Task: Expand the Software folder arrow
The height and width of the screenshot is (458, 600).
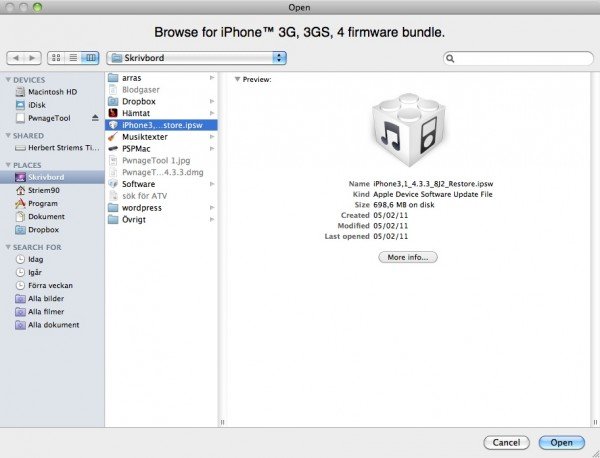Action: [212, 184]
